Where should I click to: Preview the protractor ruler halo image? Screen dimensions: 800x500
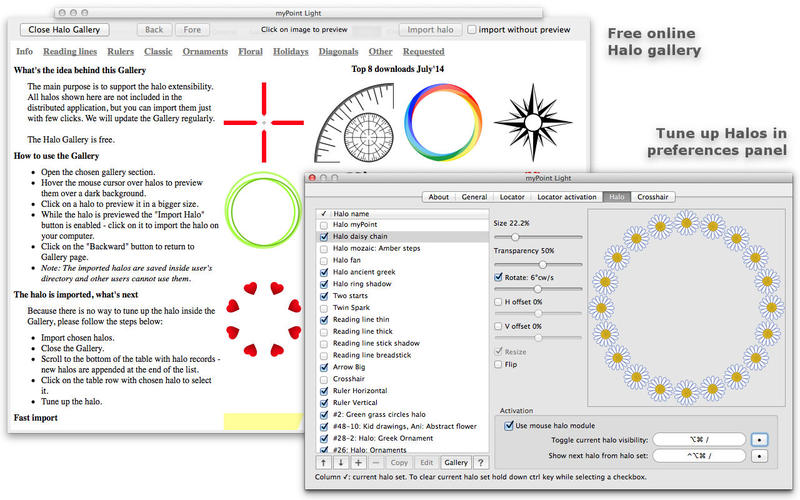point(355,122)
